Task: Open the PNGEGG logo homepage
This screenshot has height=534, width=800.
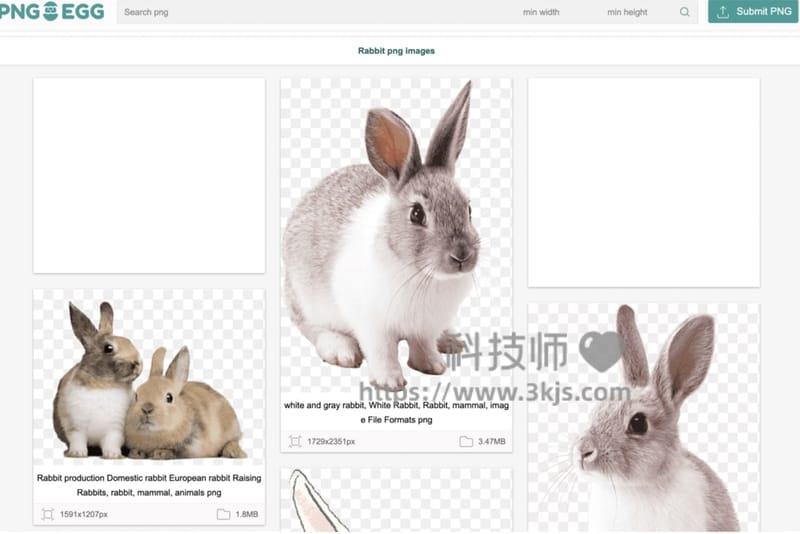Action: (52, 11)
